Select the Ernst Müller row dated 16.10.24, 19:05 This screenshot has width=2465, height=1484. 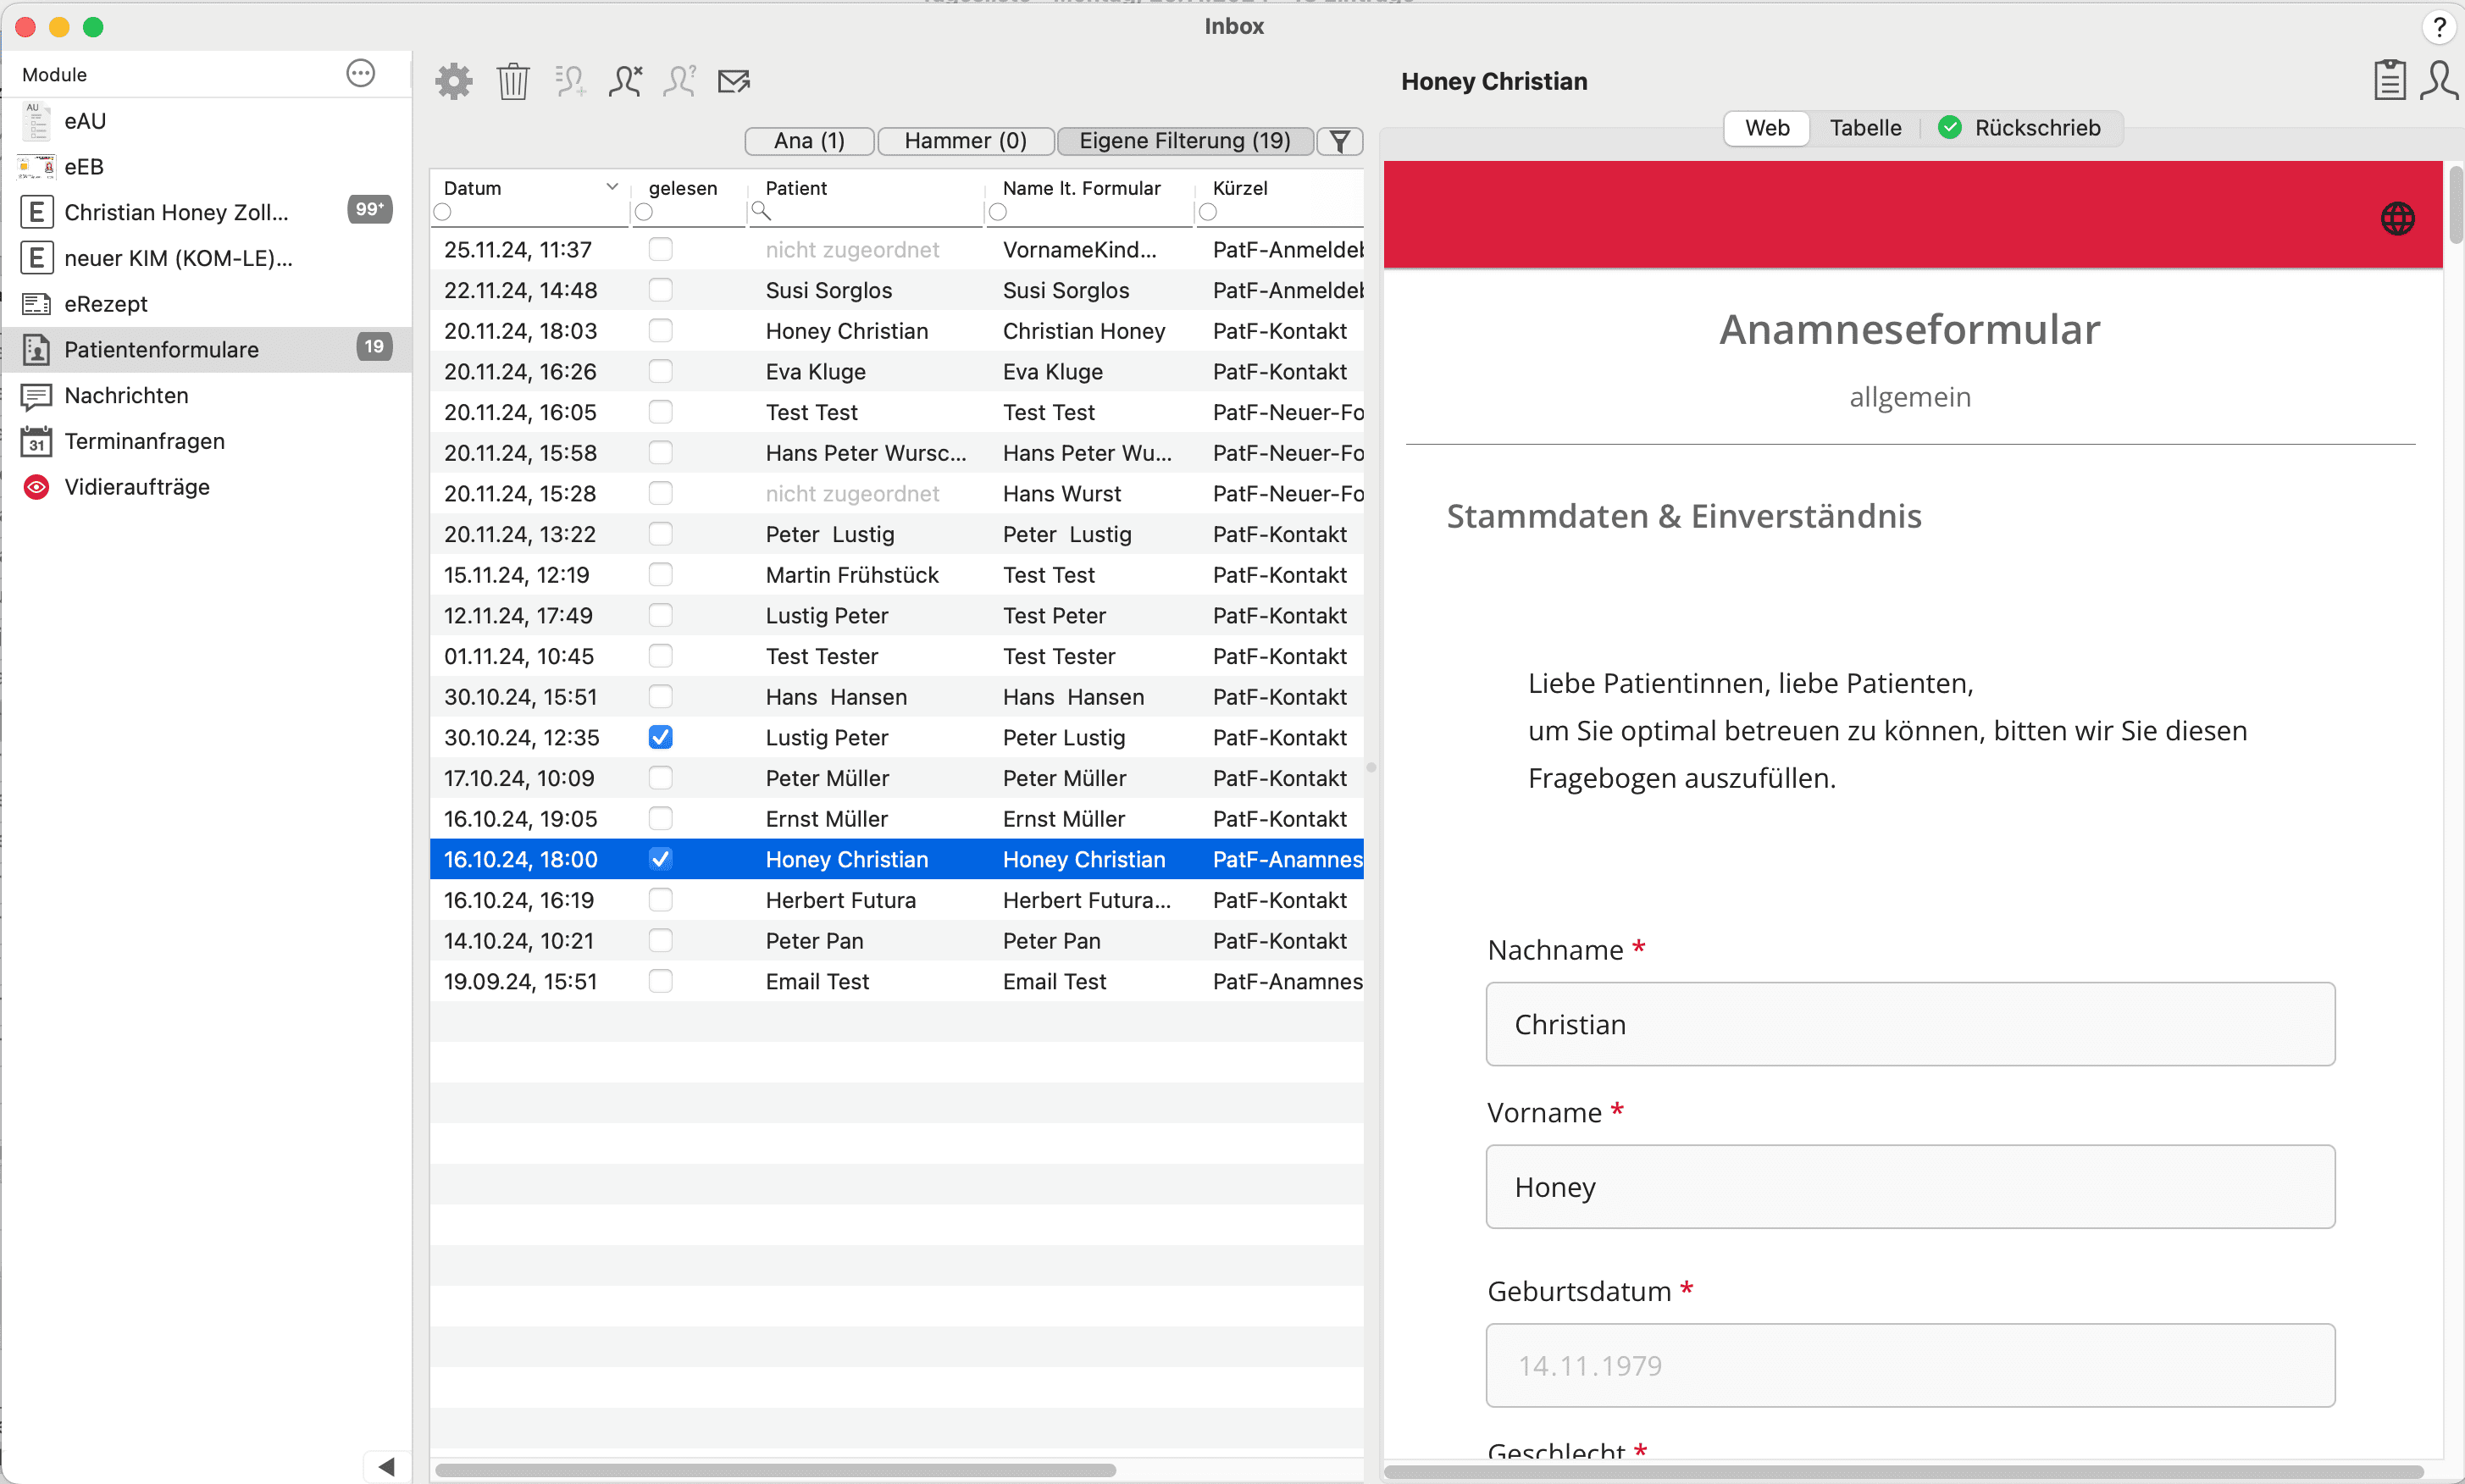[x=896, y=819]
